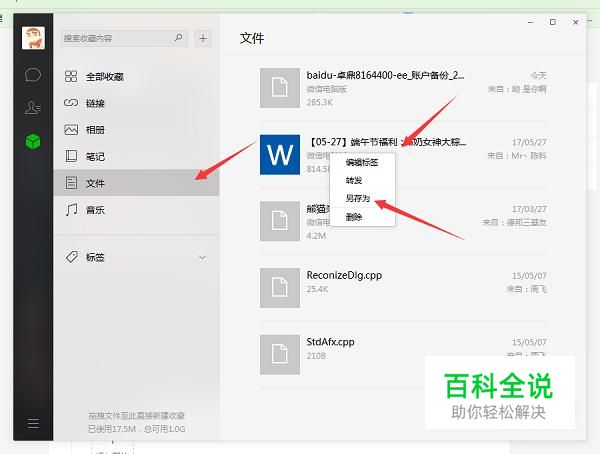Click the 285.3K file size
This screenshot has height=454, width=600.
pyautogui.click(x=320, y=102)
